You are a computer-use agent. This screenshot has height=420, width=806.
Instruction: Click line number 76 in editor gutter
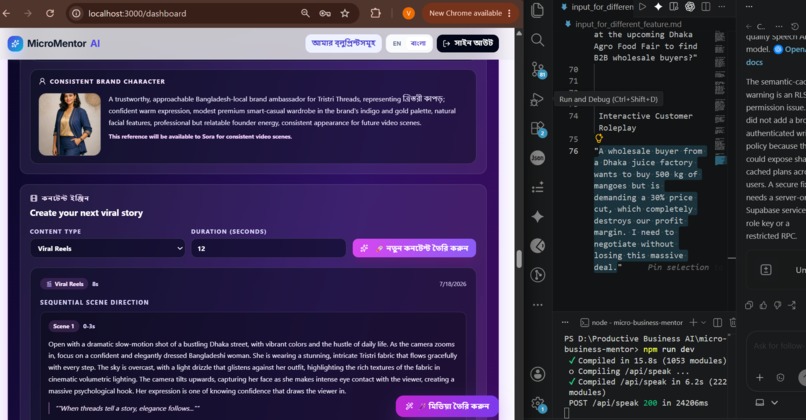click(x=573, y=151)
